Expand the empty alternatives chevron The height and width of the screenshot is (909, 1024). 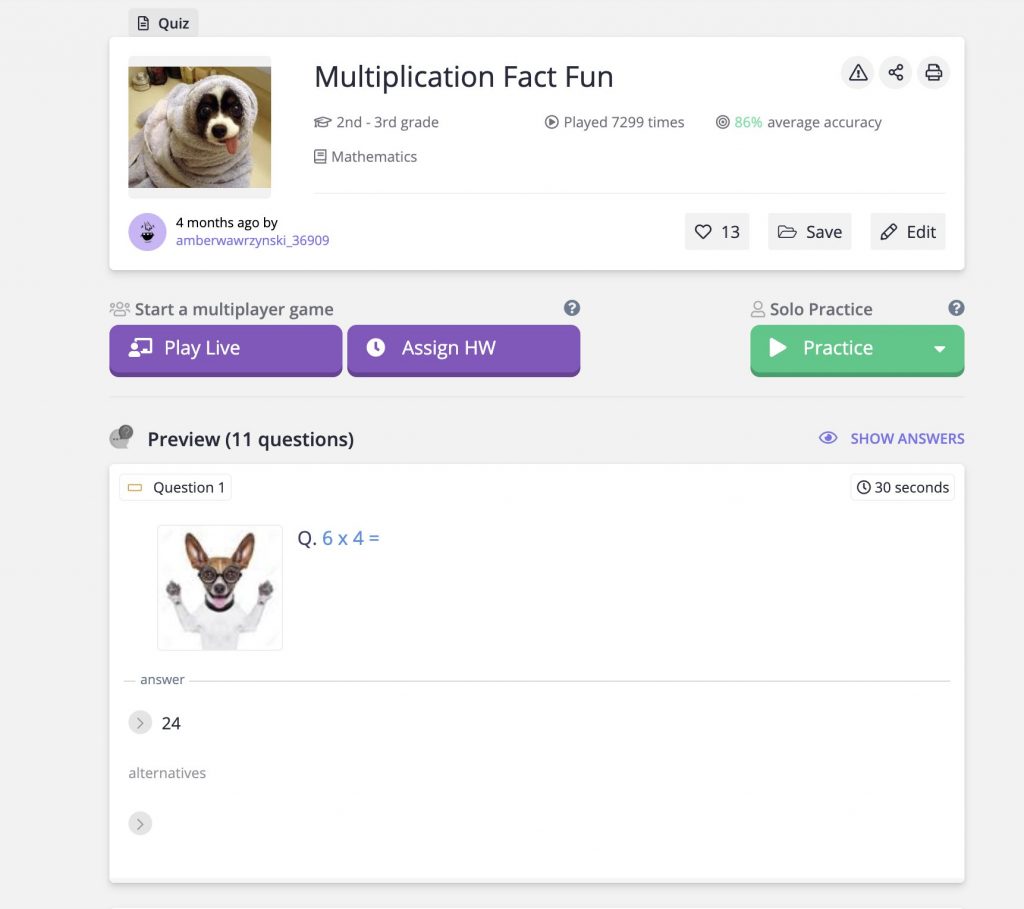[x=140, y=823]
